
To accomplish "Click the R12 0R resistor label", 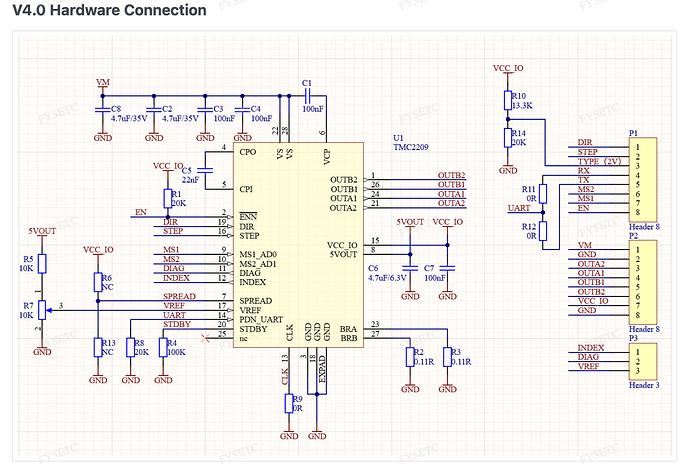I will tap(529, 231).
